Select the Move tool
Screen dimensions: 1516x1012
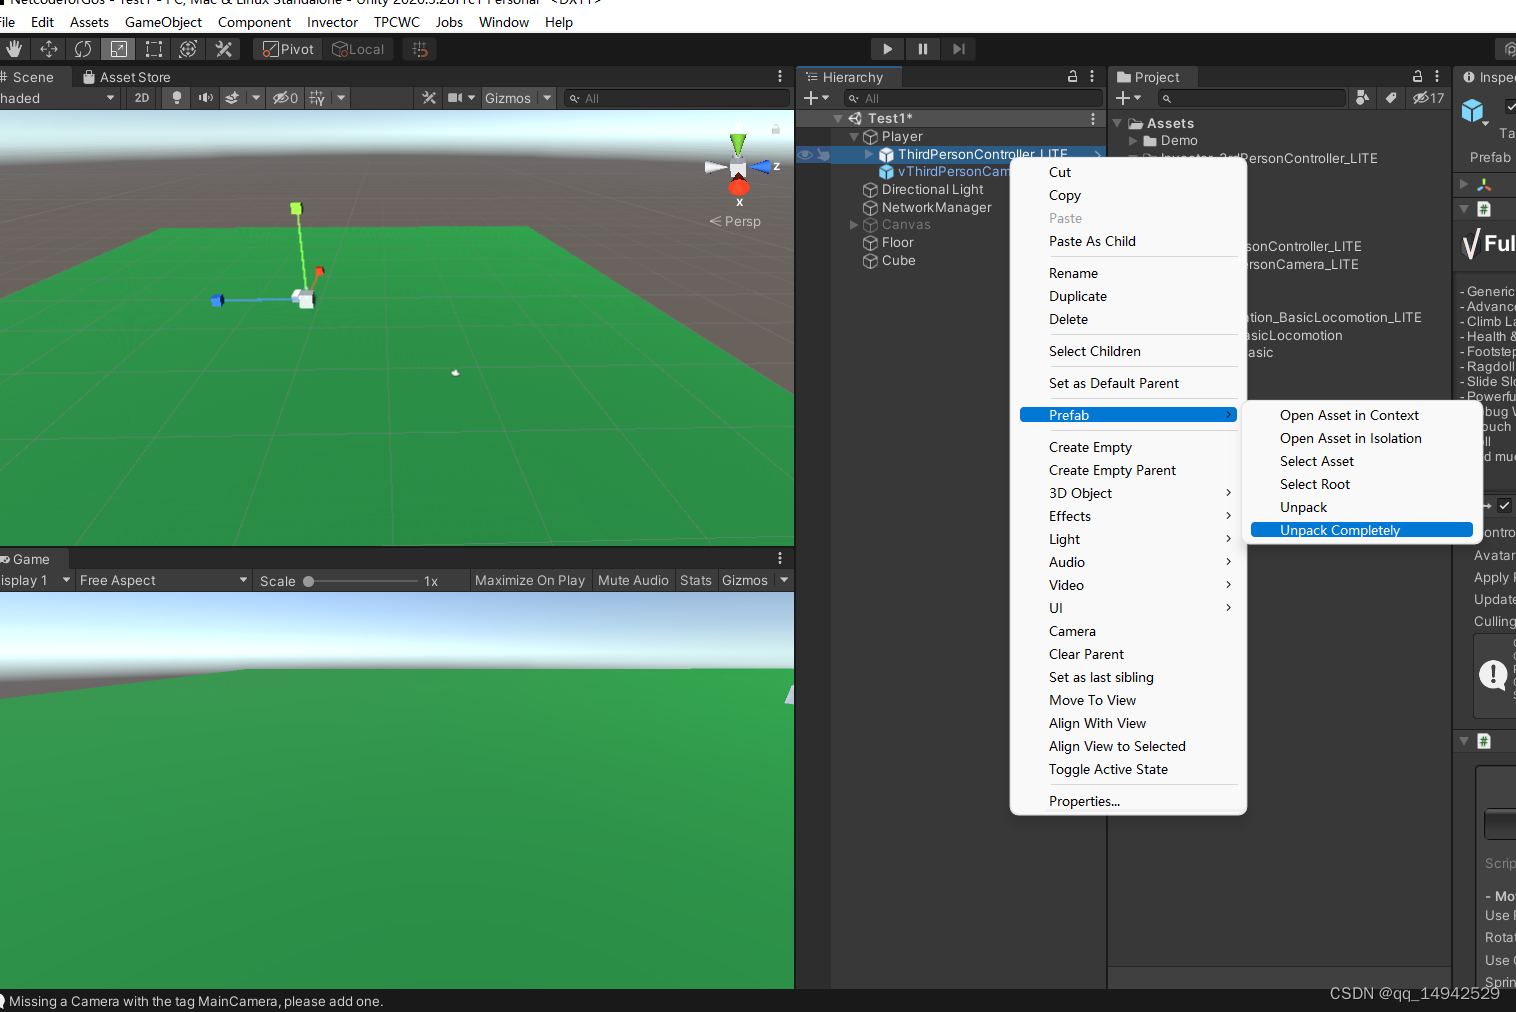coord(49,49)
